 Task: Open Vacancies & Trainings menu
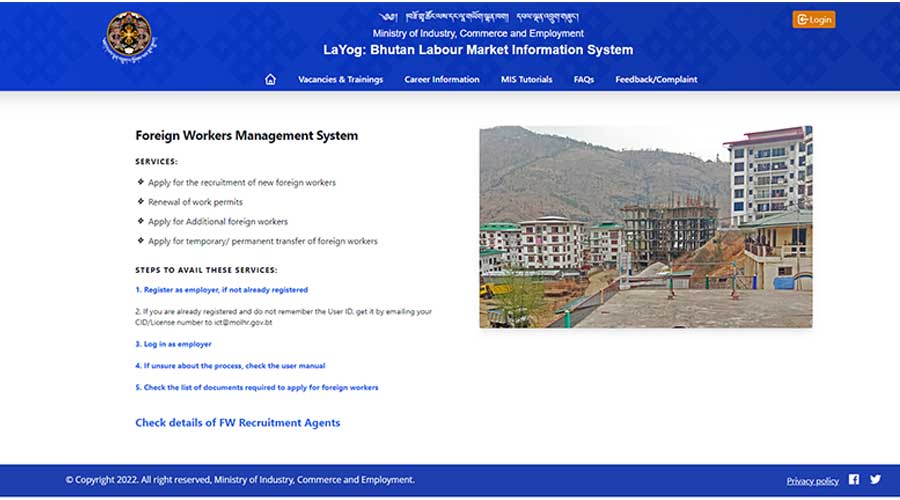pos(340,80)
